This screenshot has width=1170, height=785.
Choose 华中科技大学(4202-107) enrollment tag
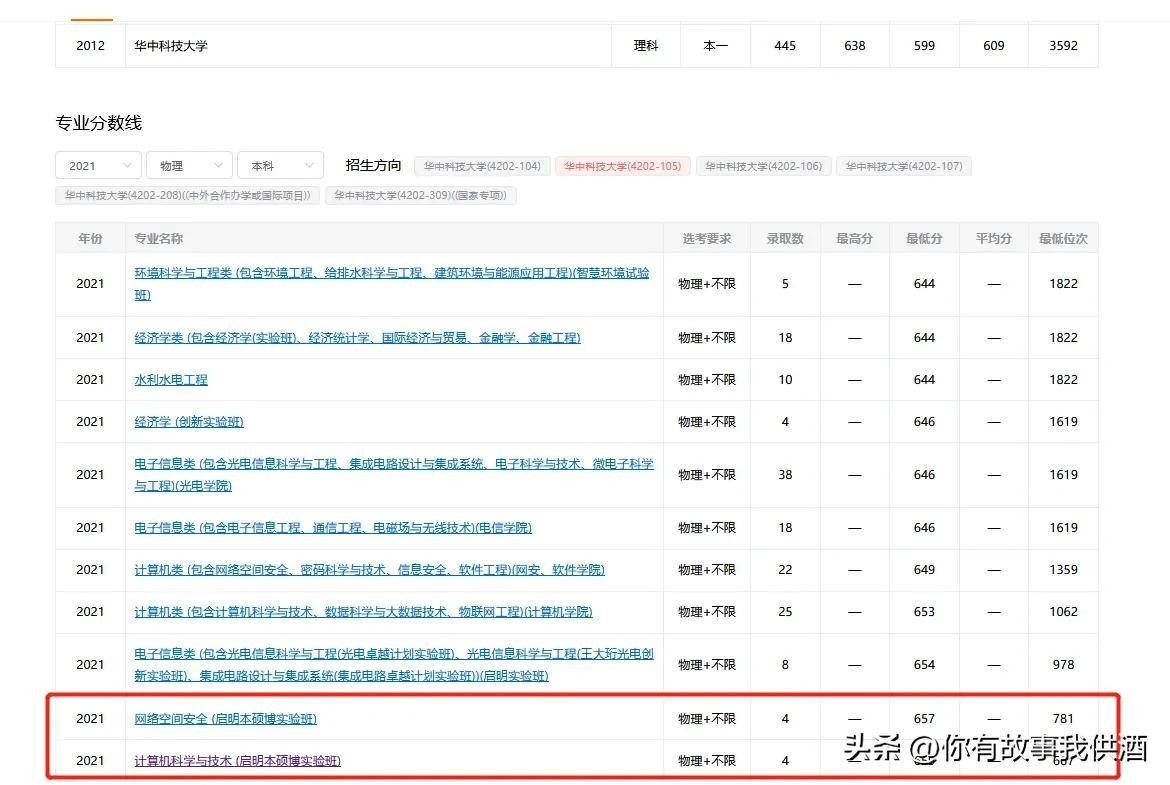point(904,166)
